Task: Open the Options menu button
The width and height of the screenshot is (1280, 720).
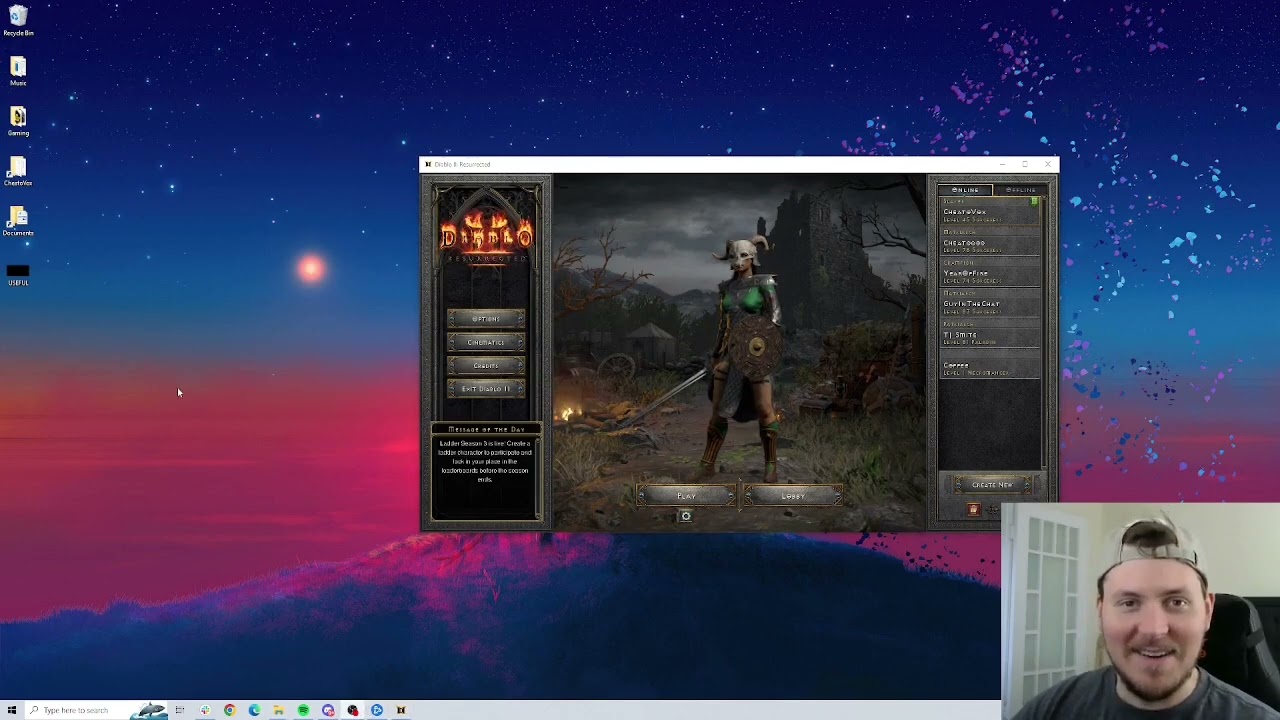Action: [x=486, y=319]
